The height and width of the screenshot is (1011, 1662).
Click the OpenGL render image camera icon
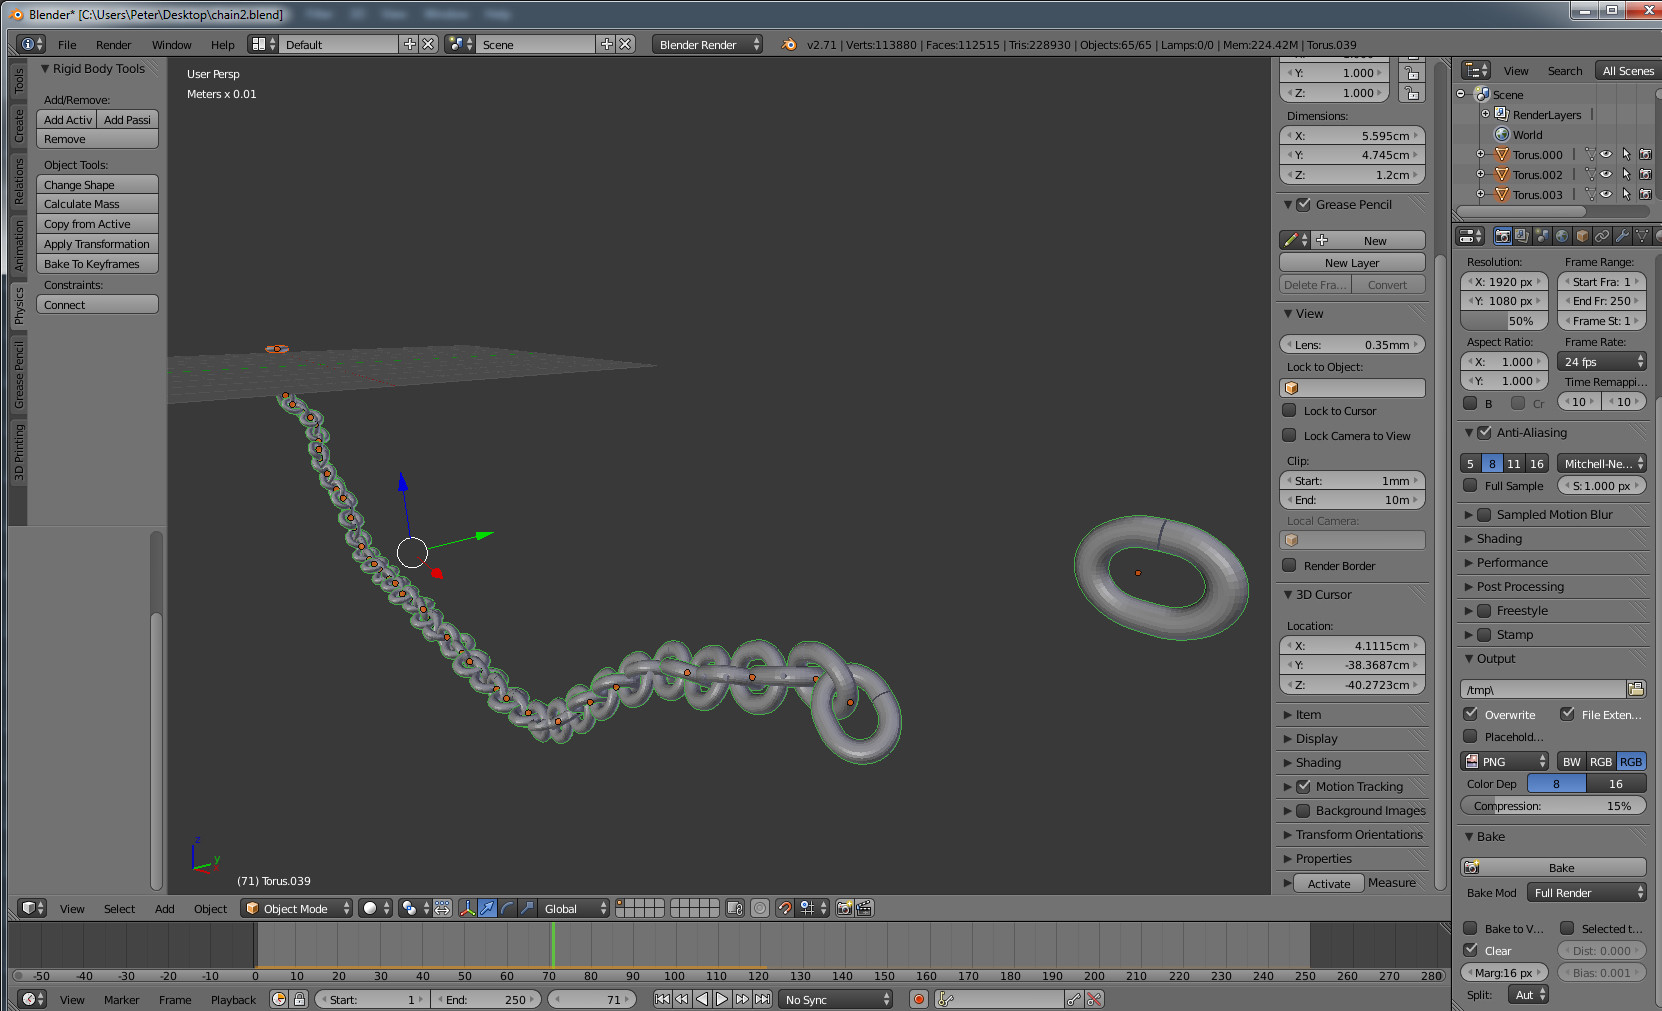coord(845,908)
